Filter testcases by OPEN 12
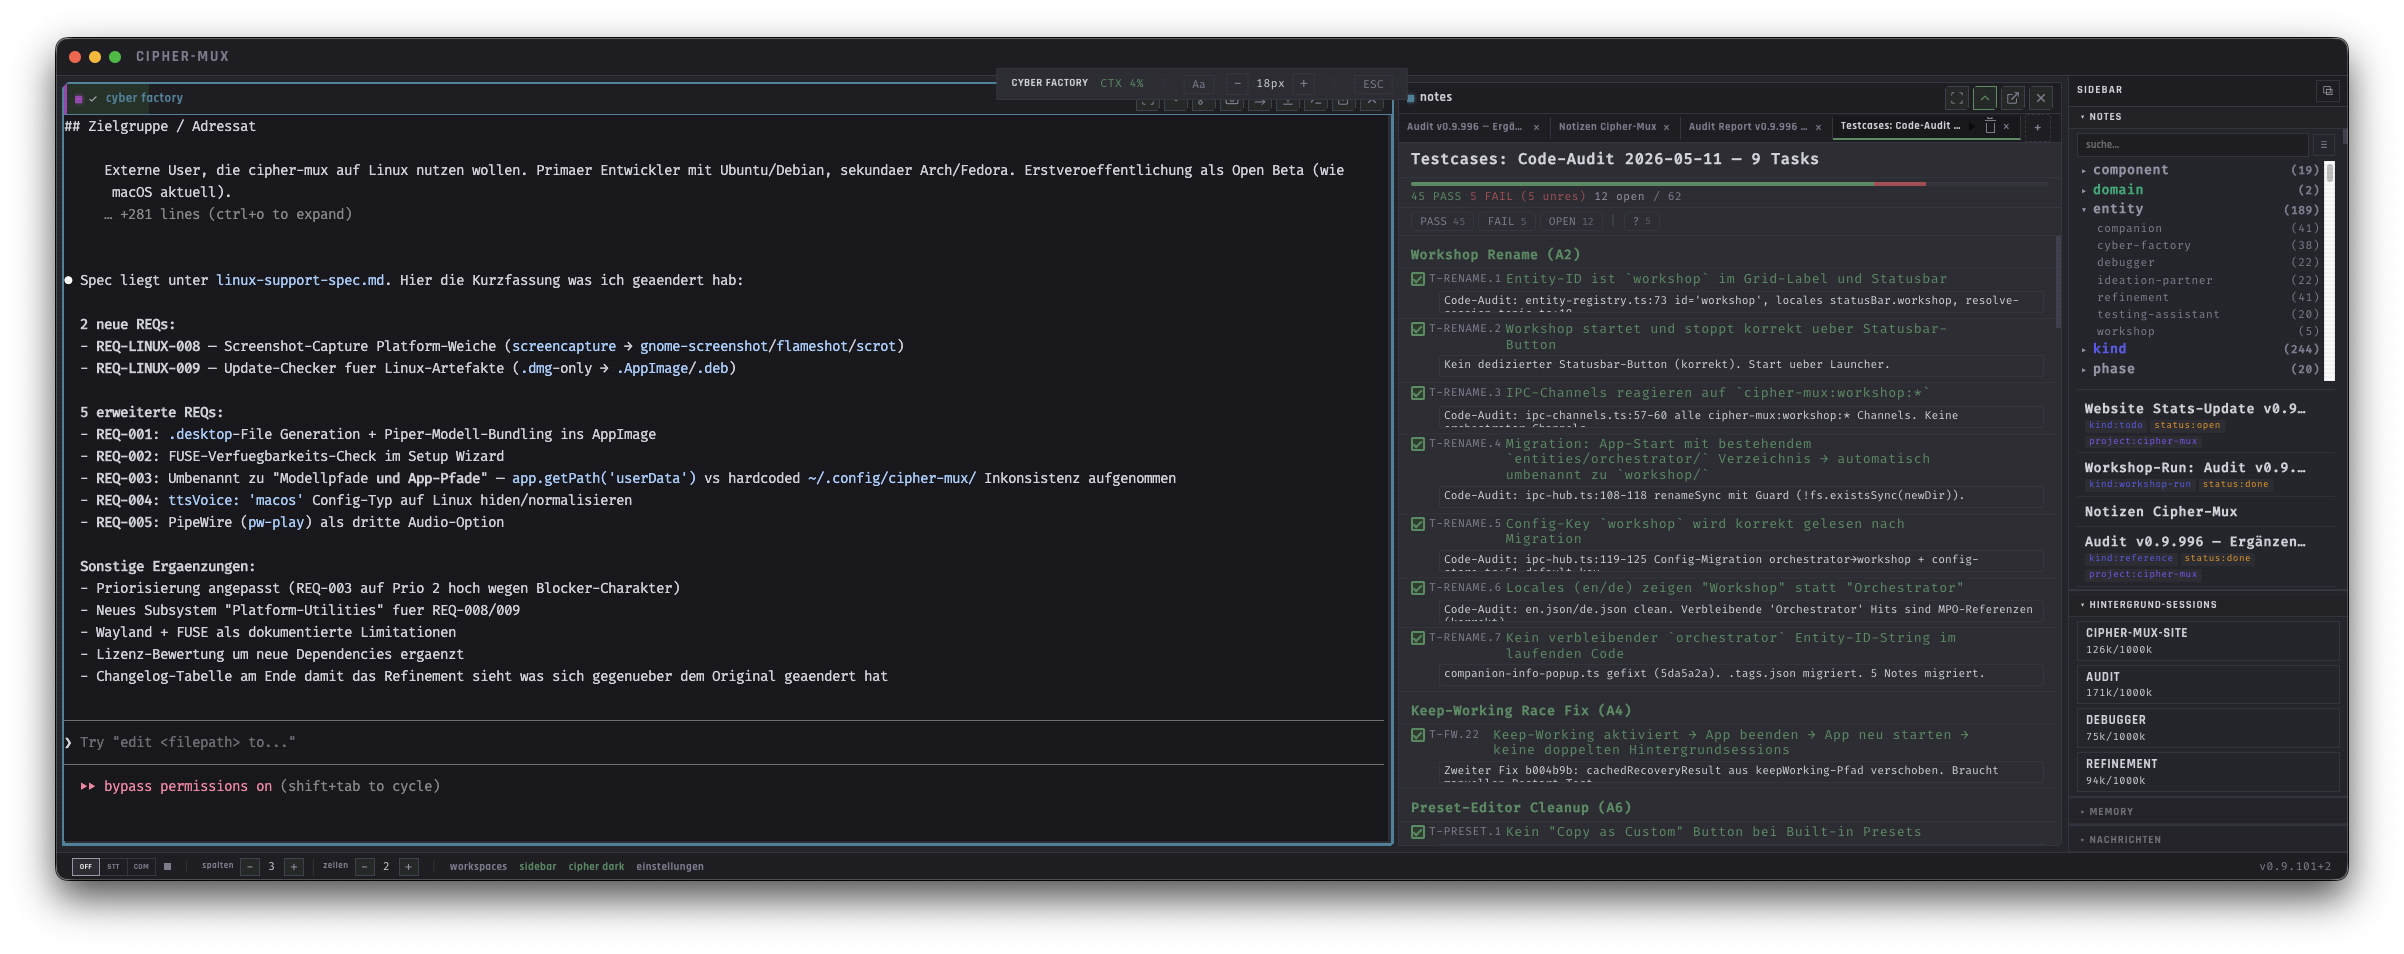2404x954 pixels. coord(1571,222)
